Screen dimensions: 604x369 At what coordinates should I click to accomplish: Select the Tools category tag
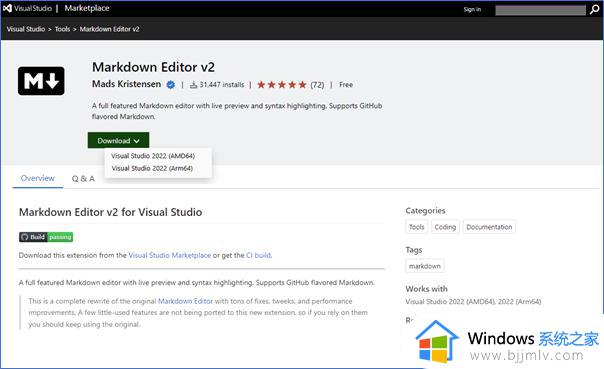click(416, 227)
